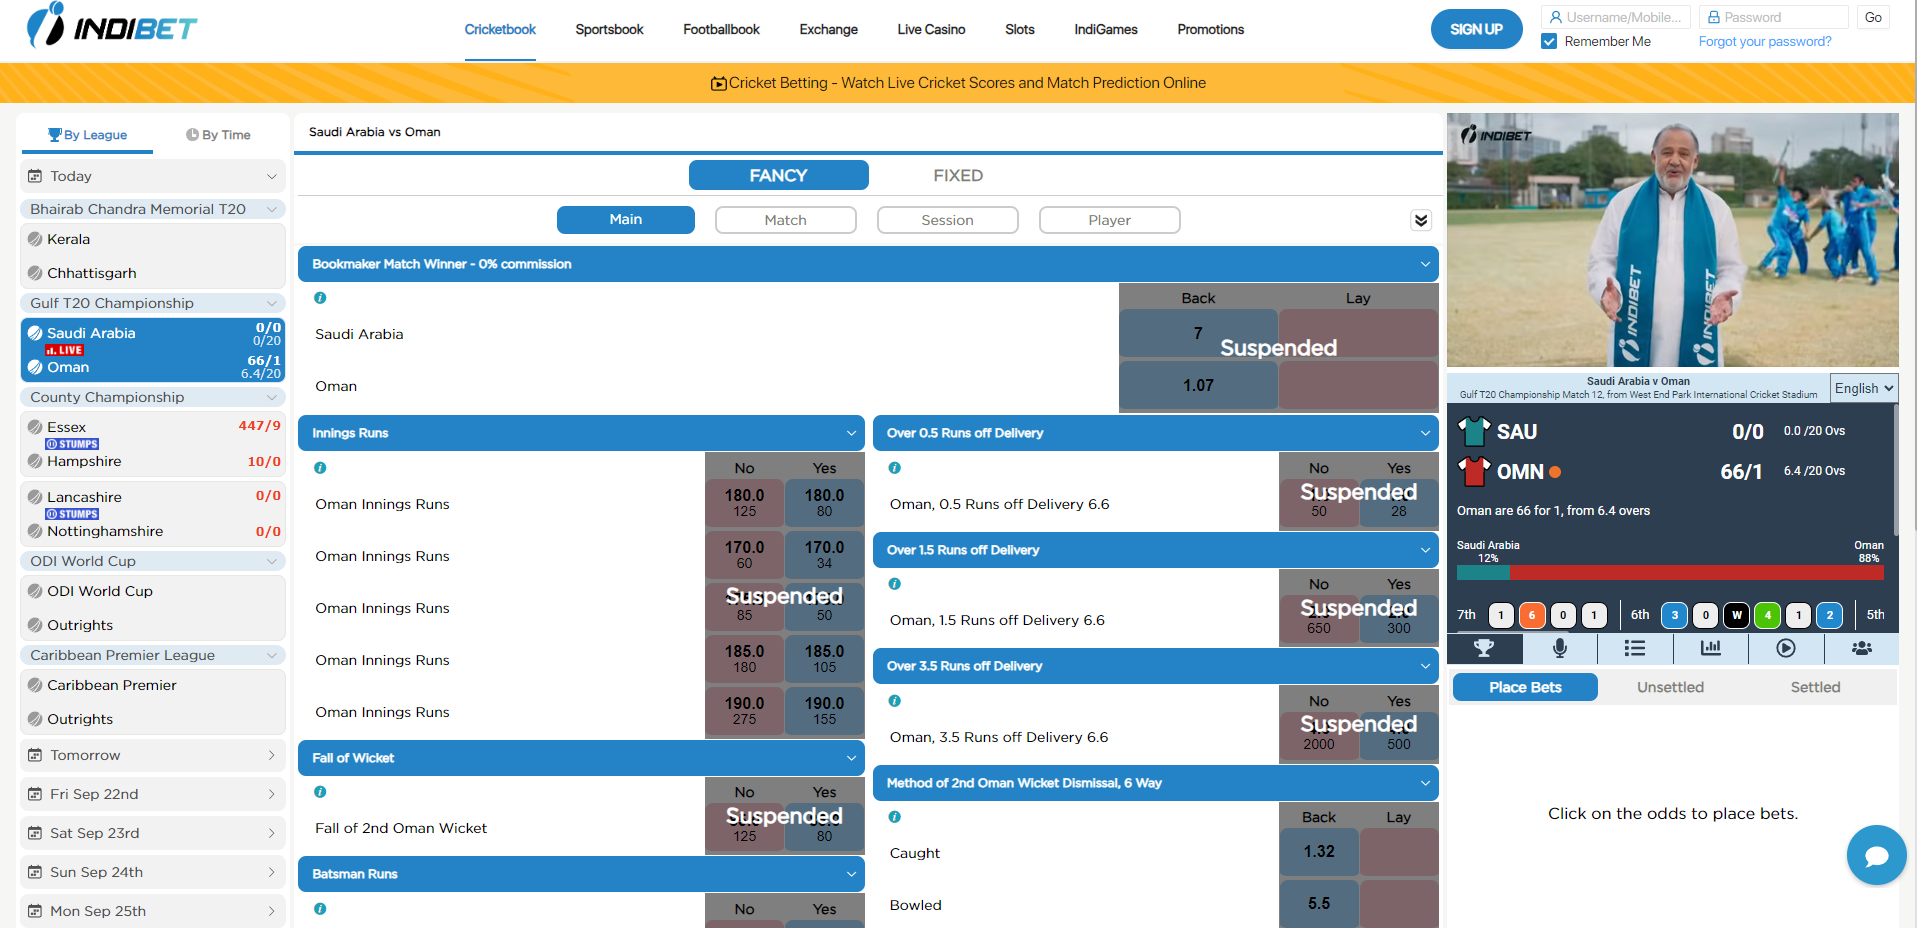
Task: Click the lock icon in password field
Action: tap(1713, 17)
